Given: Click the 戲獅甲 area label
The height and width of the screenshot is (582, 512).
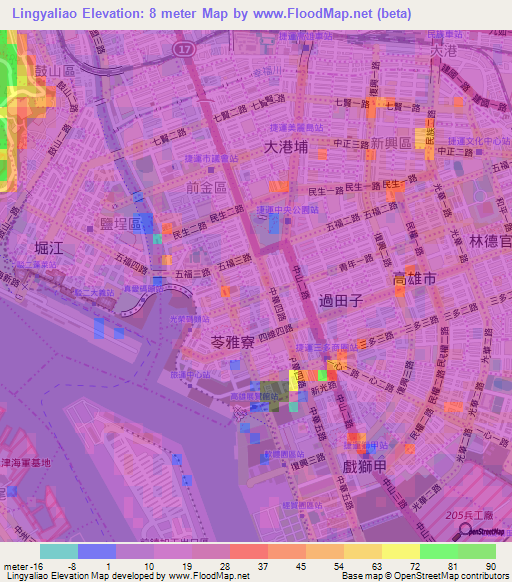Looking at the screenshot, I should pyautogui.click(x=364, y=467).
